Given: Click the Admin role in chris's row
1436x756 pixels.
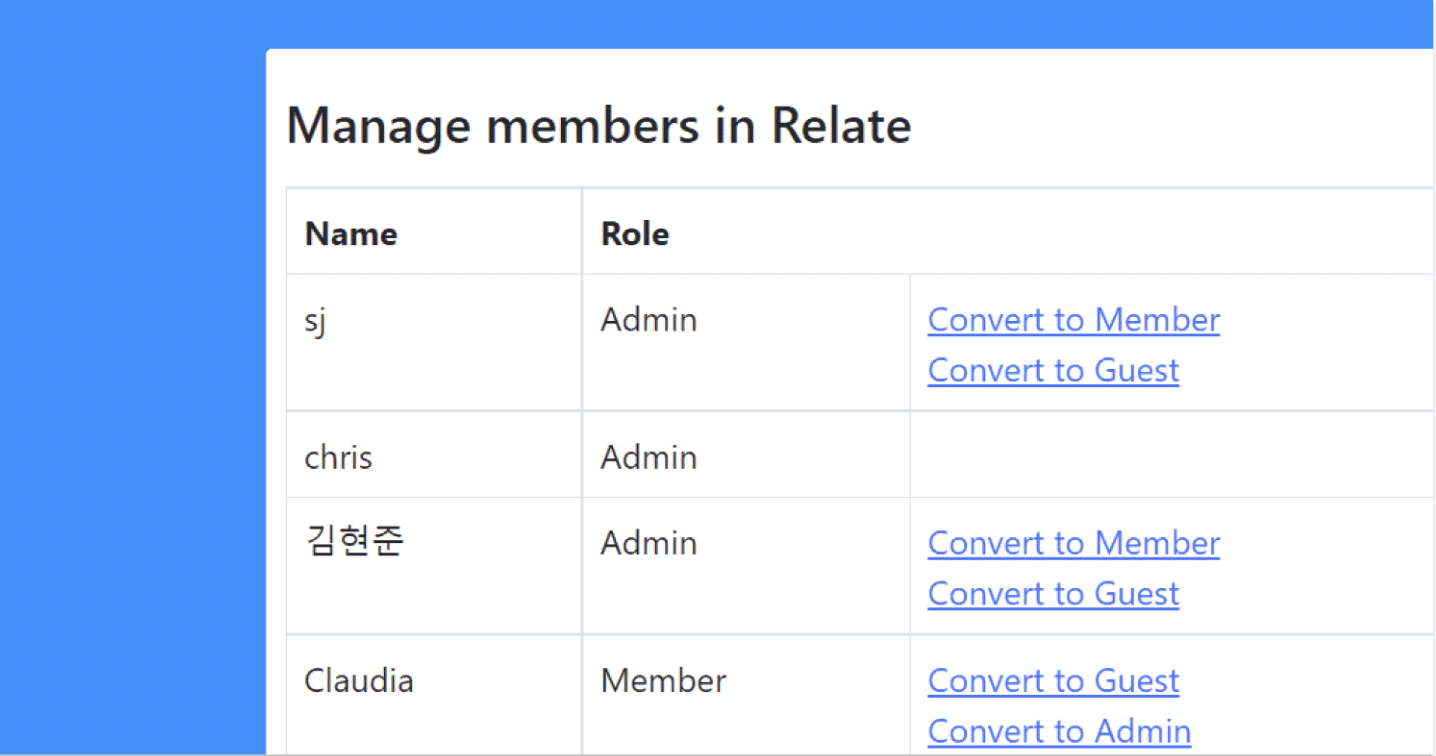Looking at the screenshot, I should coord(648,457).
